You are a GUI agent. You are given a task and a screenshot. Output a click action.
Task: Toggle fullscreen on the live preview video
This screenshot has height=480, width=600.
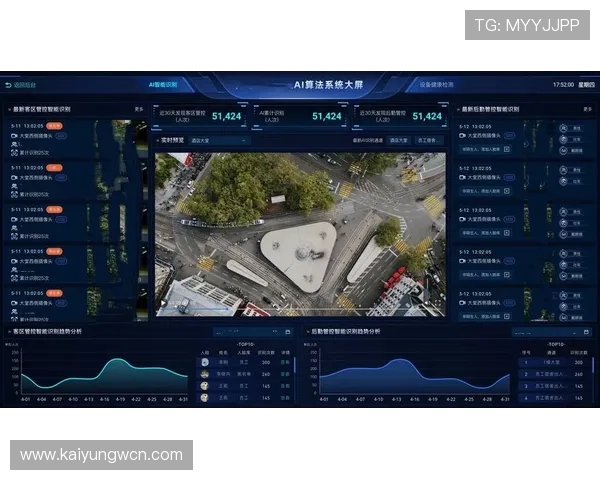(x=437, y=303)
